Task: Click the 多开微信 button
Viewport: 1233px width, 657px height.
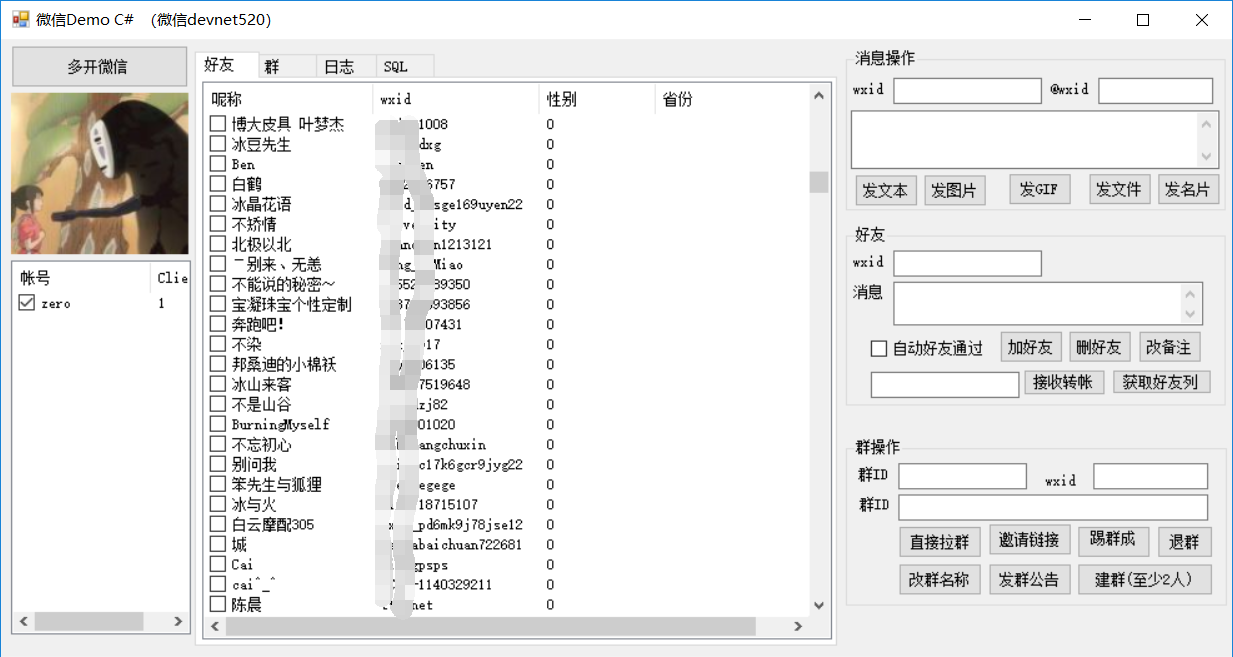Action: point(99,67)
